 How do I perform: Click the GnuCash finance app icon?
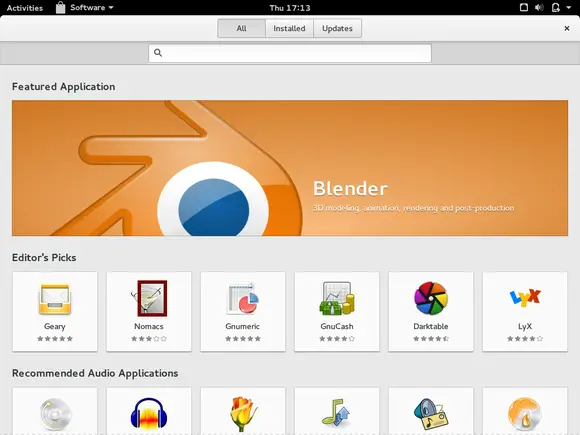[337, 298]
